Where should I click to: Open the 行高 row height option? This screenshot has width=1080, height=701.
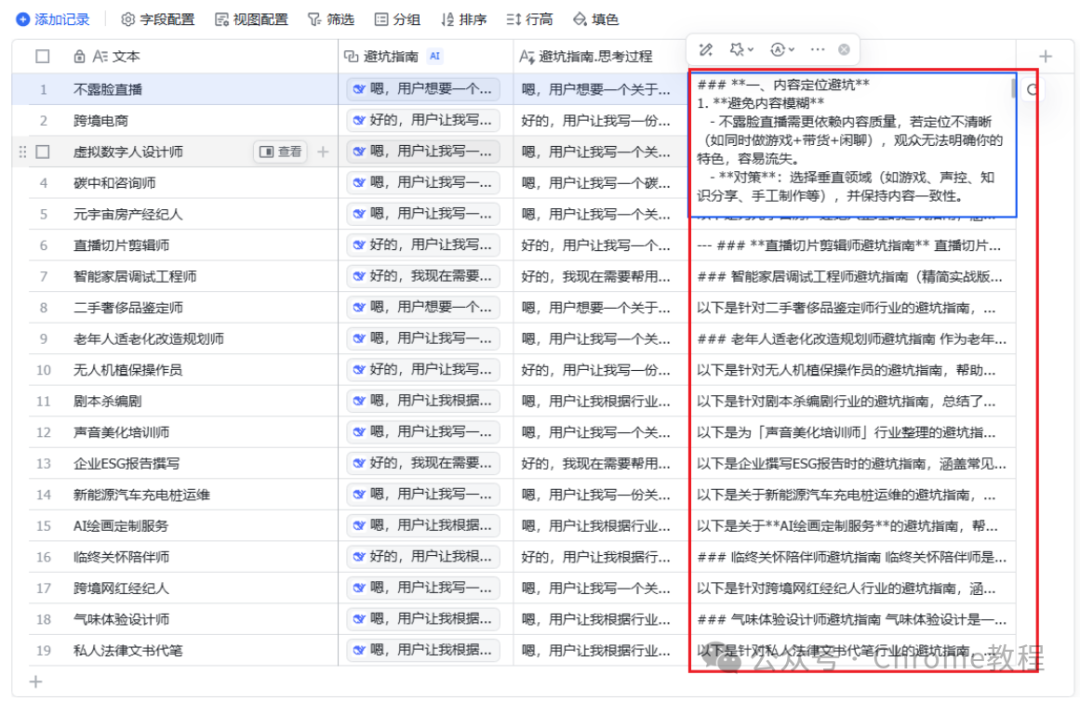(530, 19)
